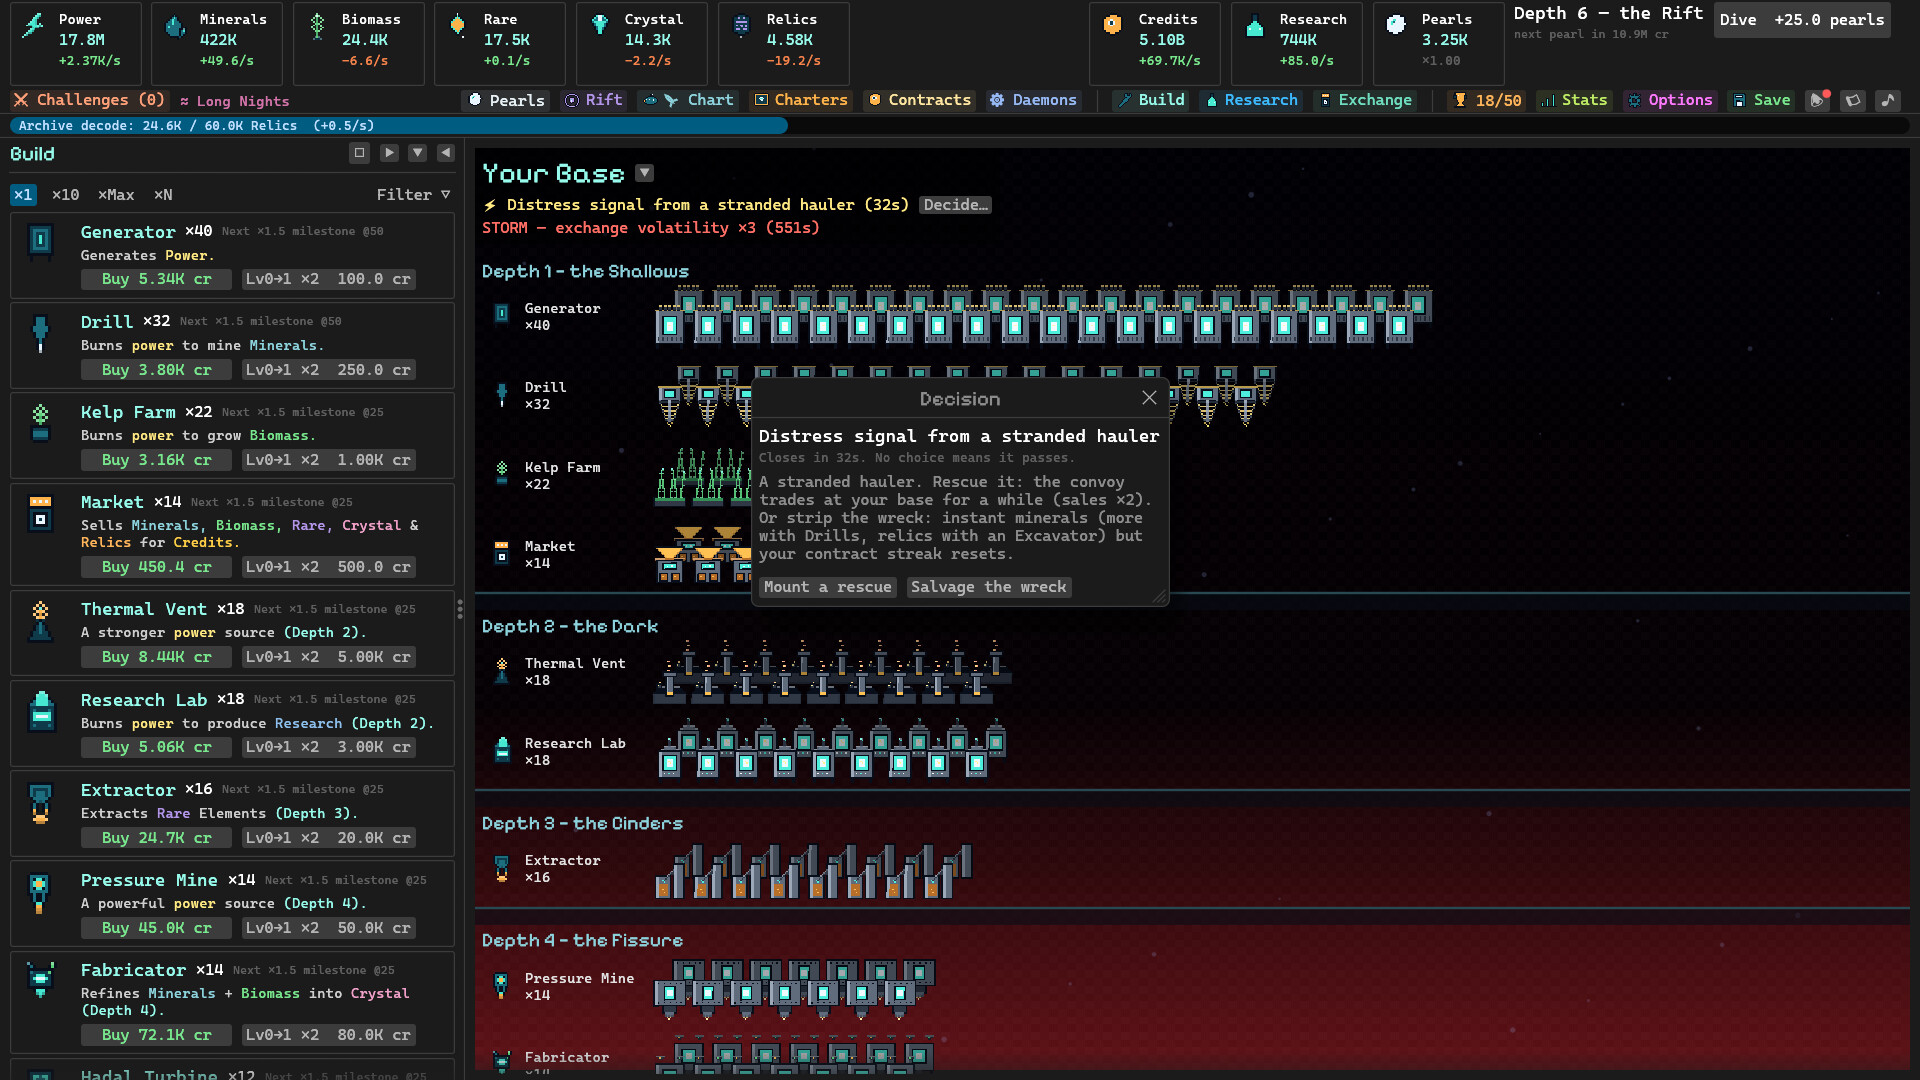Open the Options menu
Image resolution: width=1920 pixels, height=1080 pixels.
(1669, 100)
